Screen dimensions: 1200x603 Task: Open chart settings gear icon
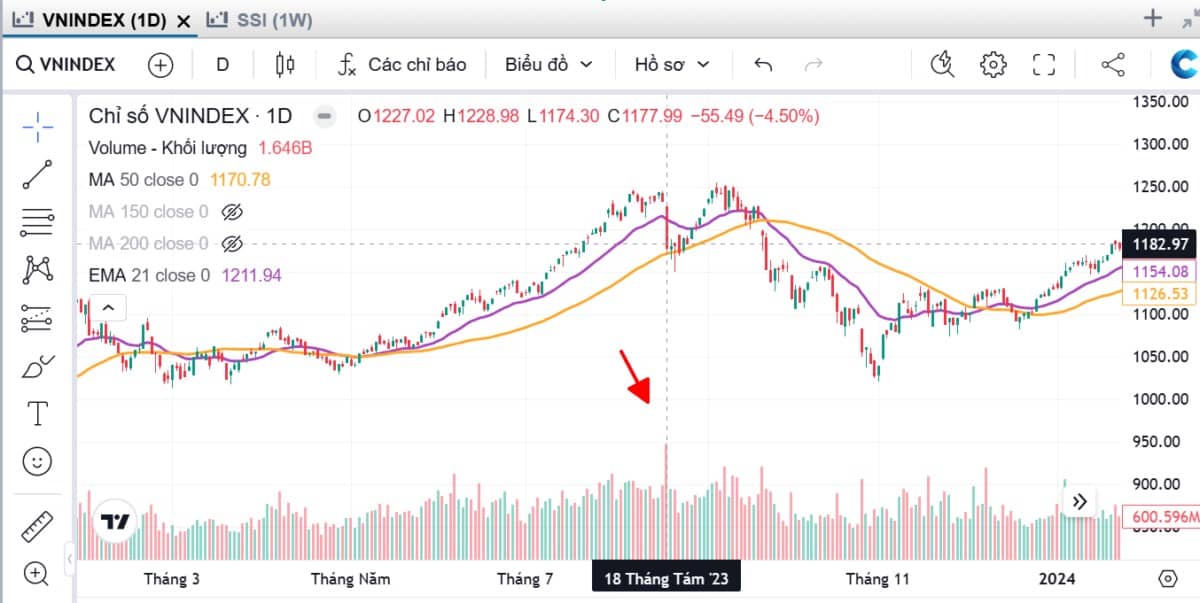pos(993,65)
